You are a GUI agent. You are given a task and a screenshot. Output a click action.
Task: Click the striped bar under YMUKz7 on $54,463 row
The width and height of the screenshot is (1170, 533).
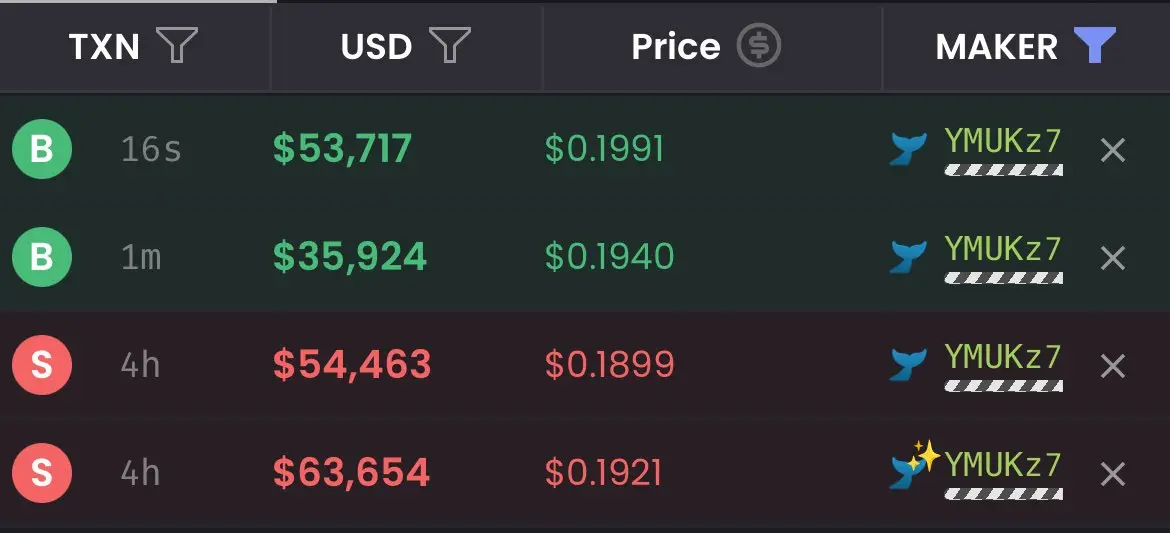[1004, 386]
